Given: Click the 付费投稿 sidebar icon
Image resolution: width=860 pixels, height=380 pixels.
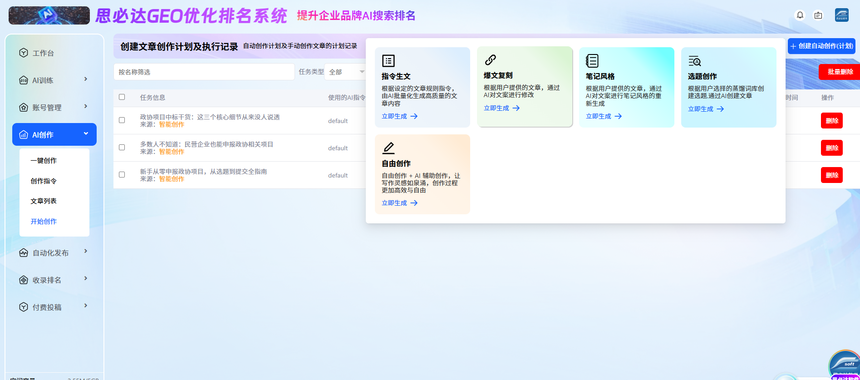Looking at the screenshot, I should pyautogui.click(x=23, y=307).
